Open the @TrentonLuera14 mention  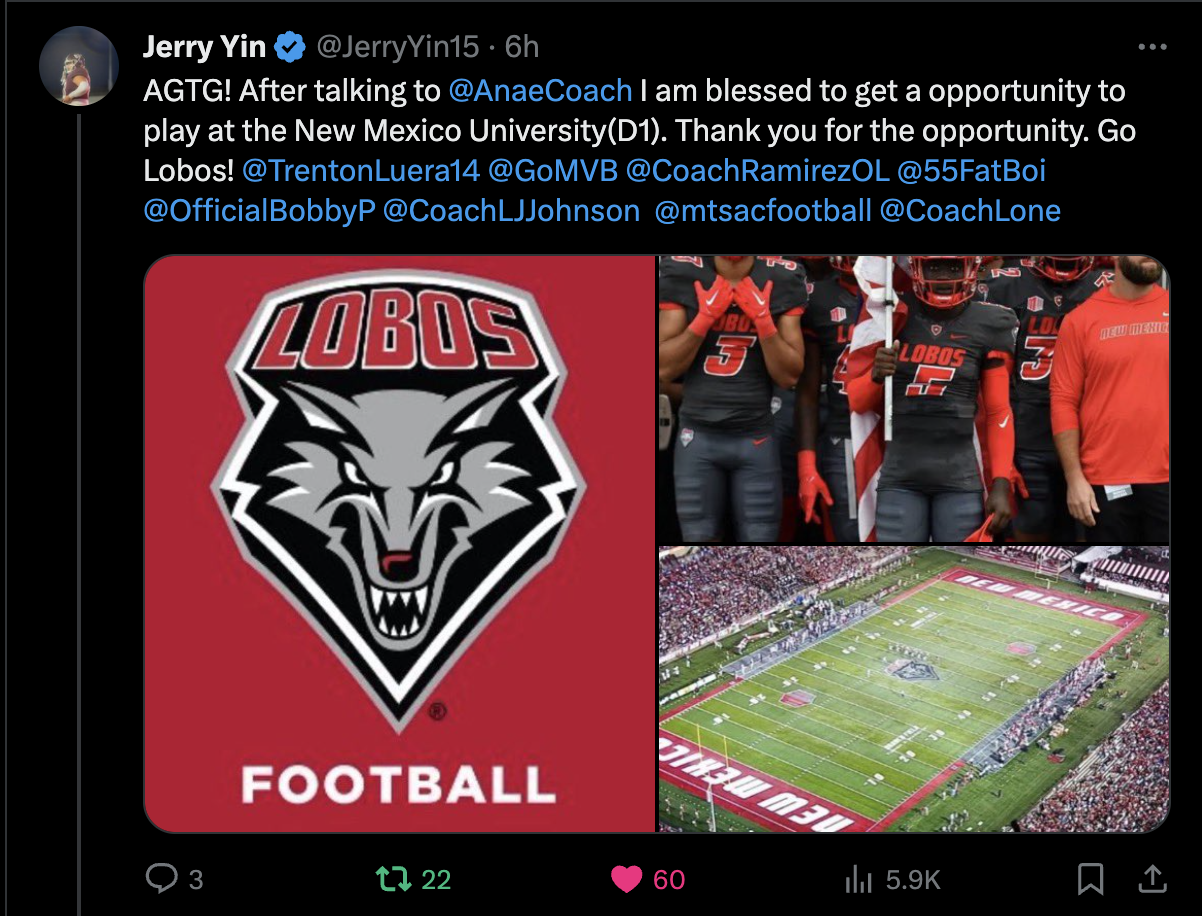(361, 171)
